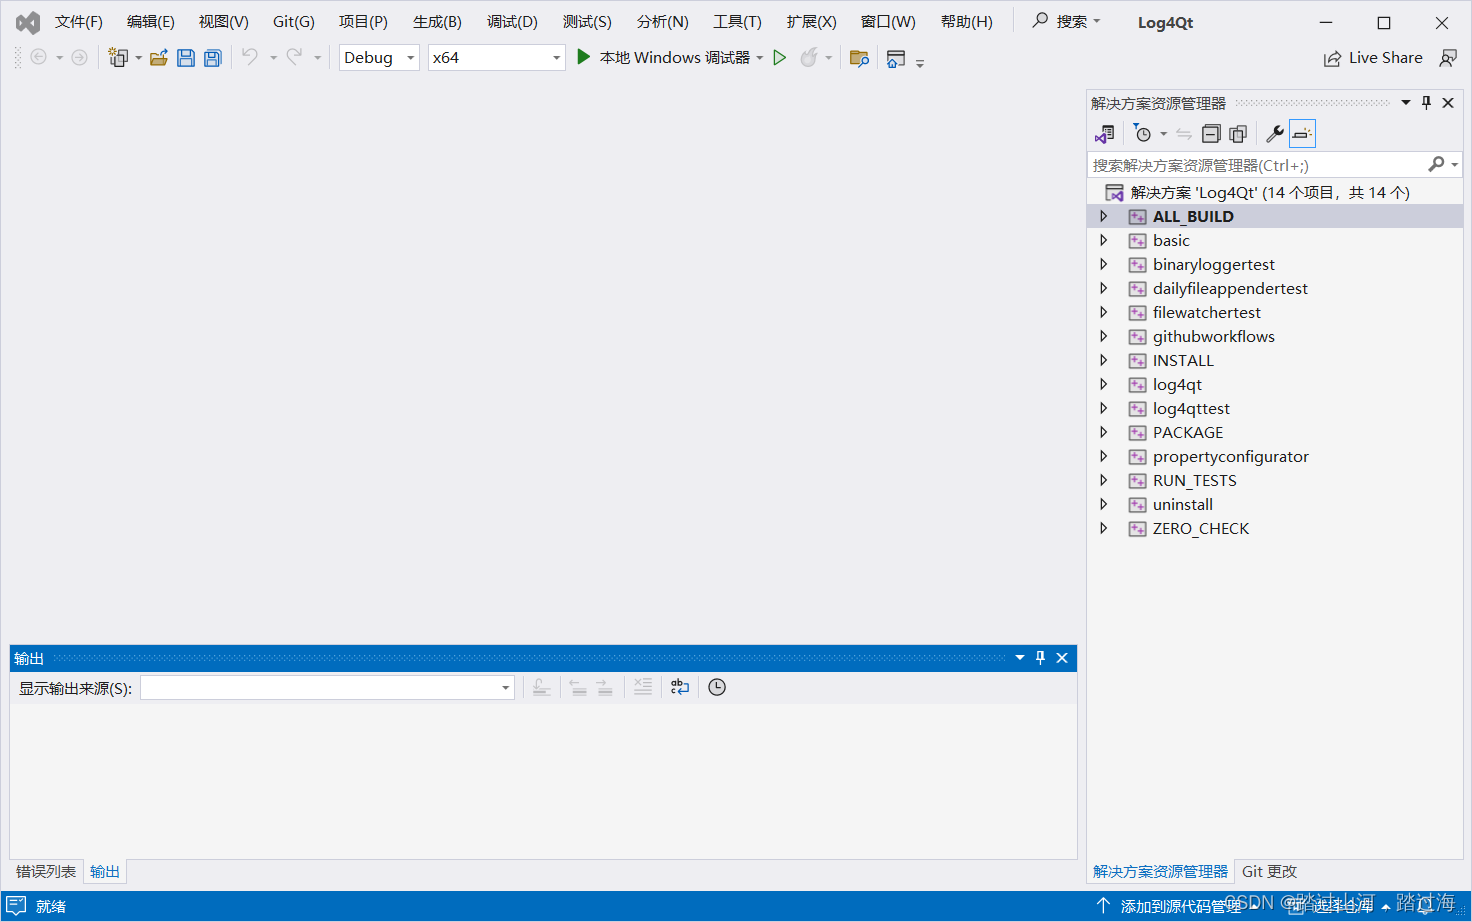Select the RUN_TESTS project
Screen dimensions: 1472x922
pos(1194,481)
